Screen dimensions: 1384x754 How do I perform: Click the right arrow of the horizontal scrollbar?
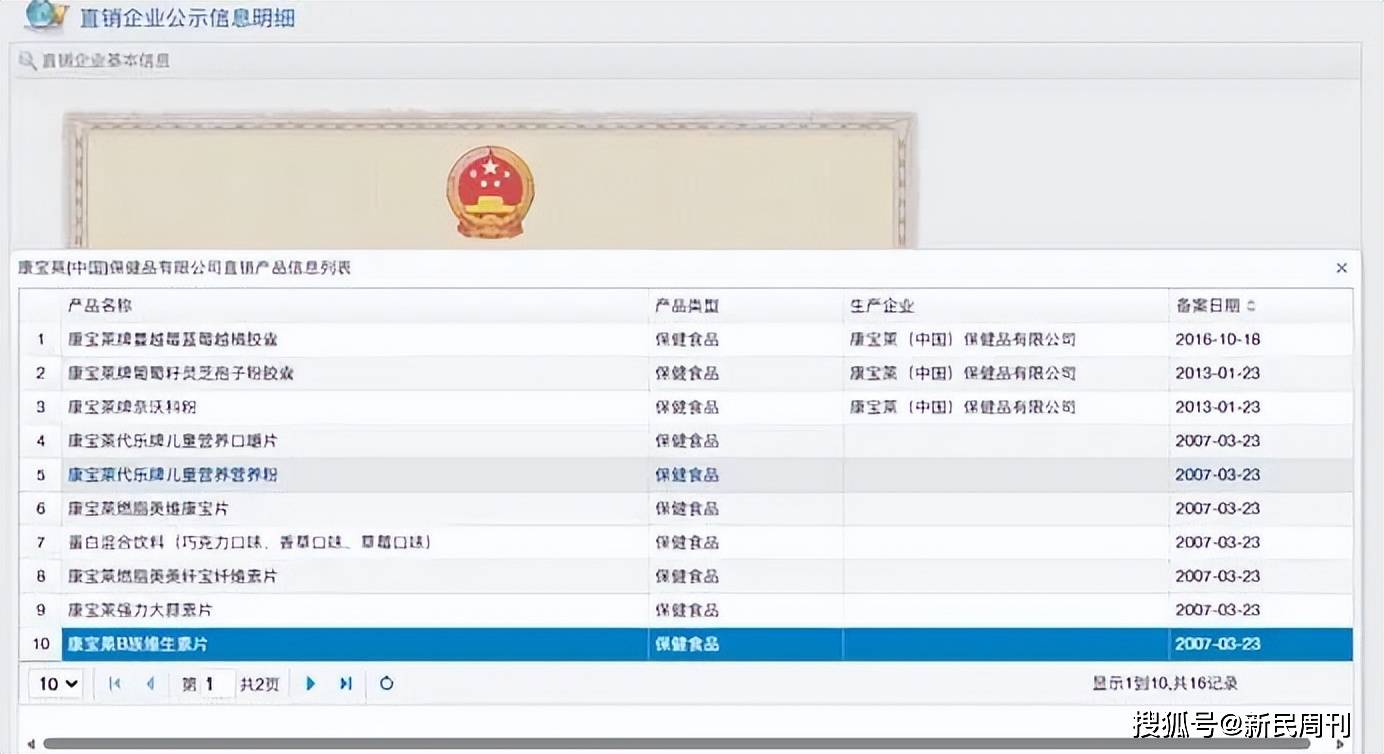(x=1342, y=745)
